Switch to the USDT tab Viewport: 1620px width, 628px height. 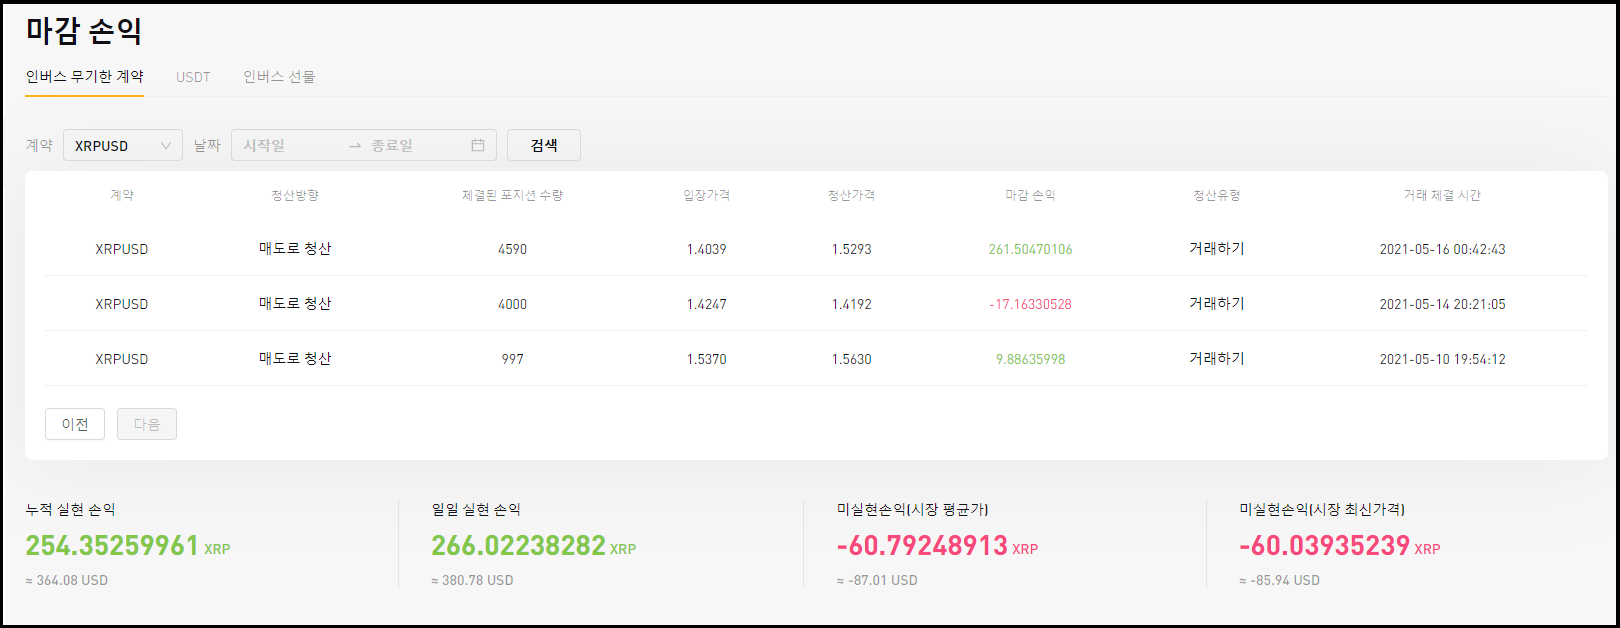[193, 77]
